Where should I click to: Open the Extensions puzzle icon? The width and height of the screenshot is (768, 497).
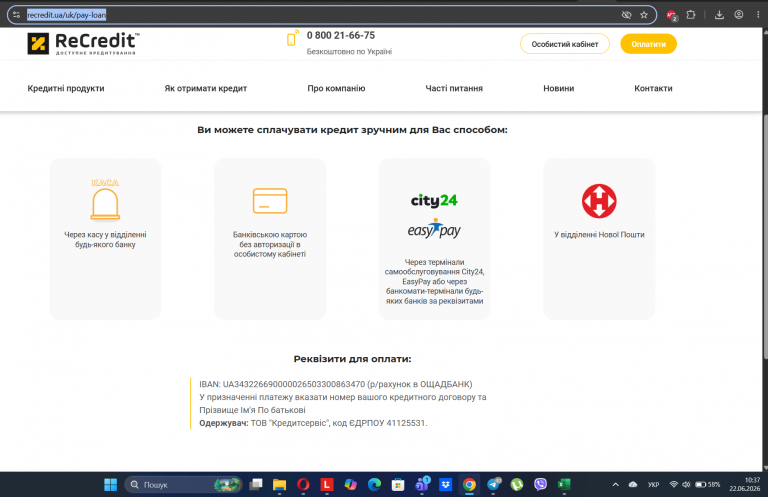coord(691,15)
